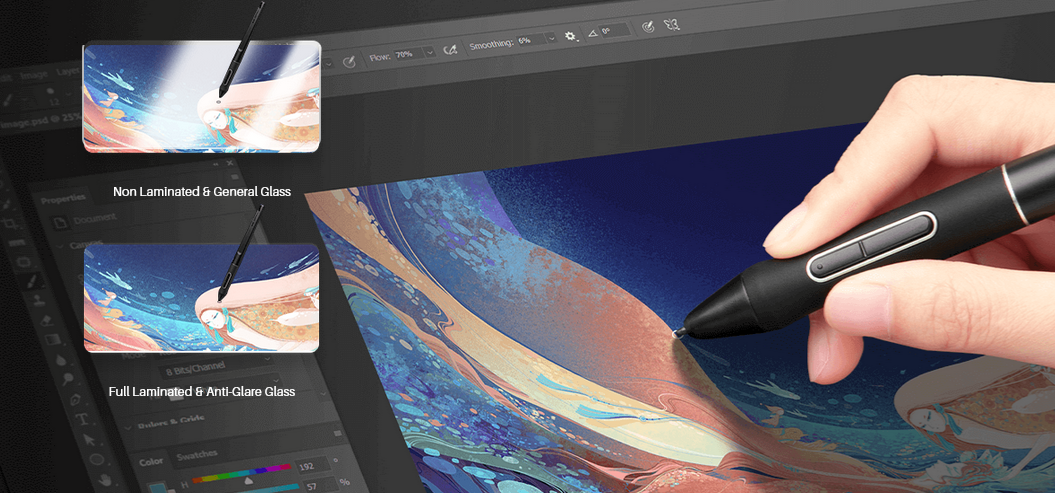Open the Image menu

[32, 75]
